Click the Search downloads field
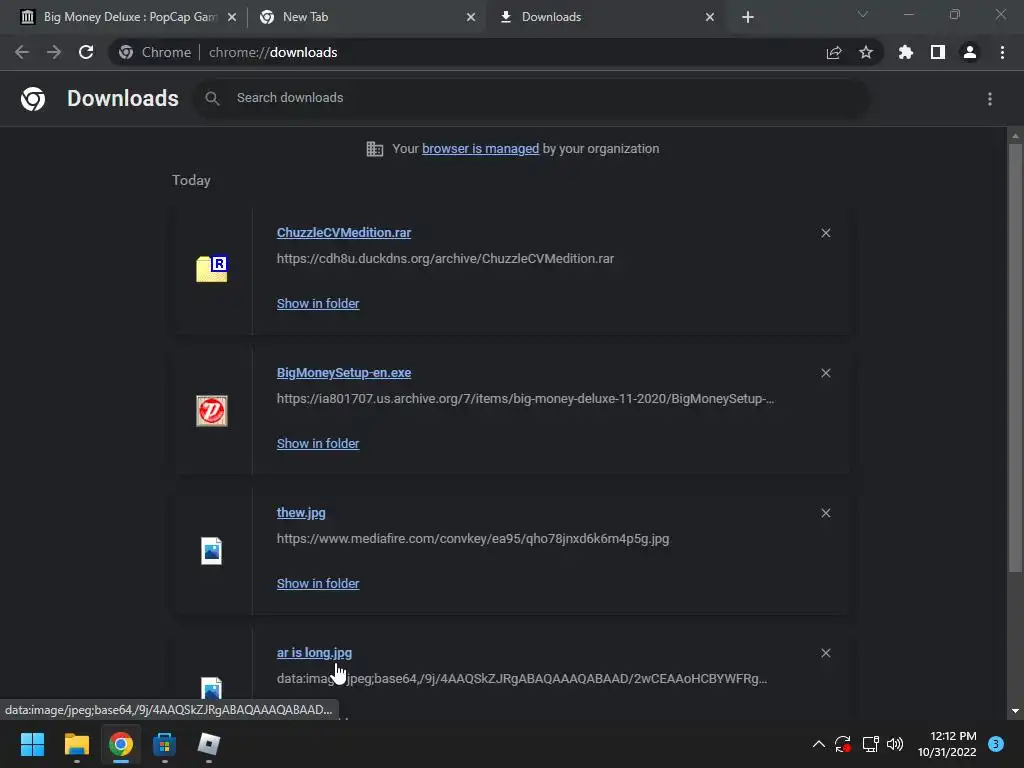 coord(532,98)
